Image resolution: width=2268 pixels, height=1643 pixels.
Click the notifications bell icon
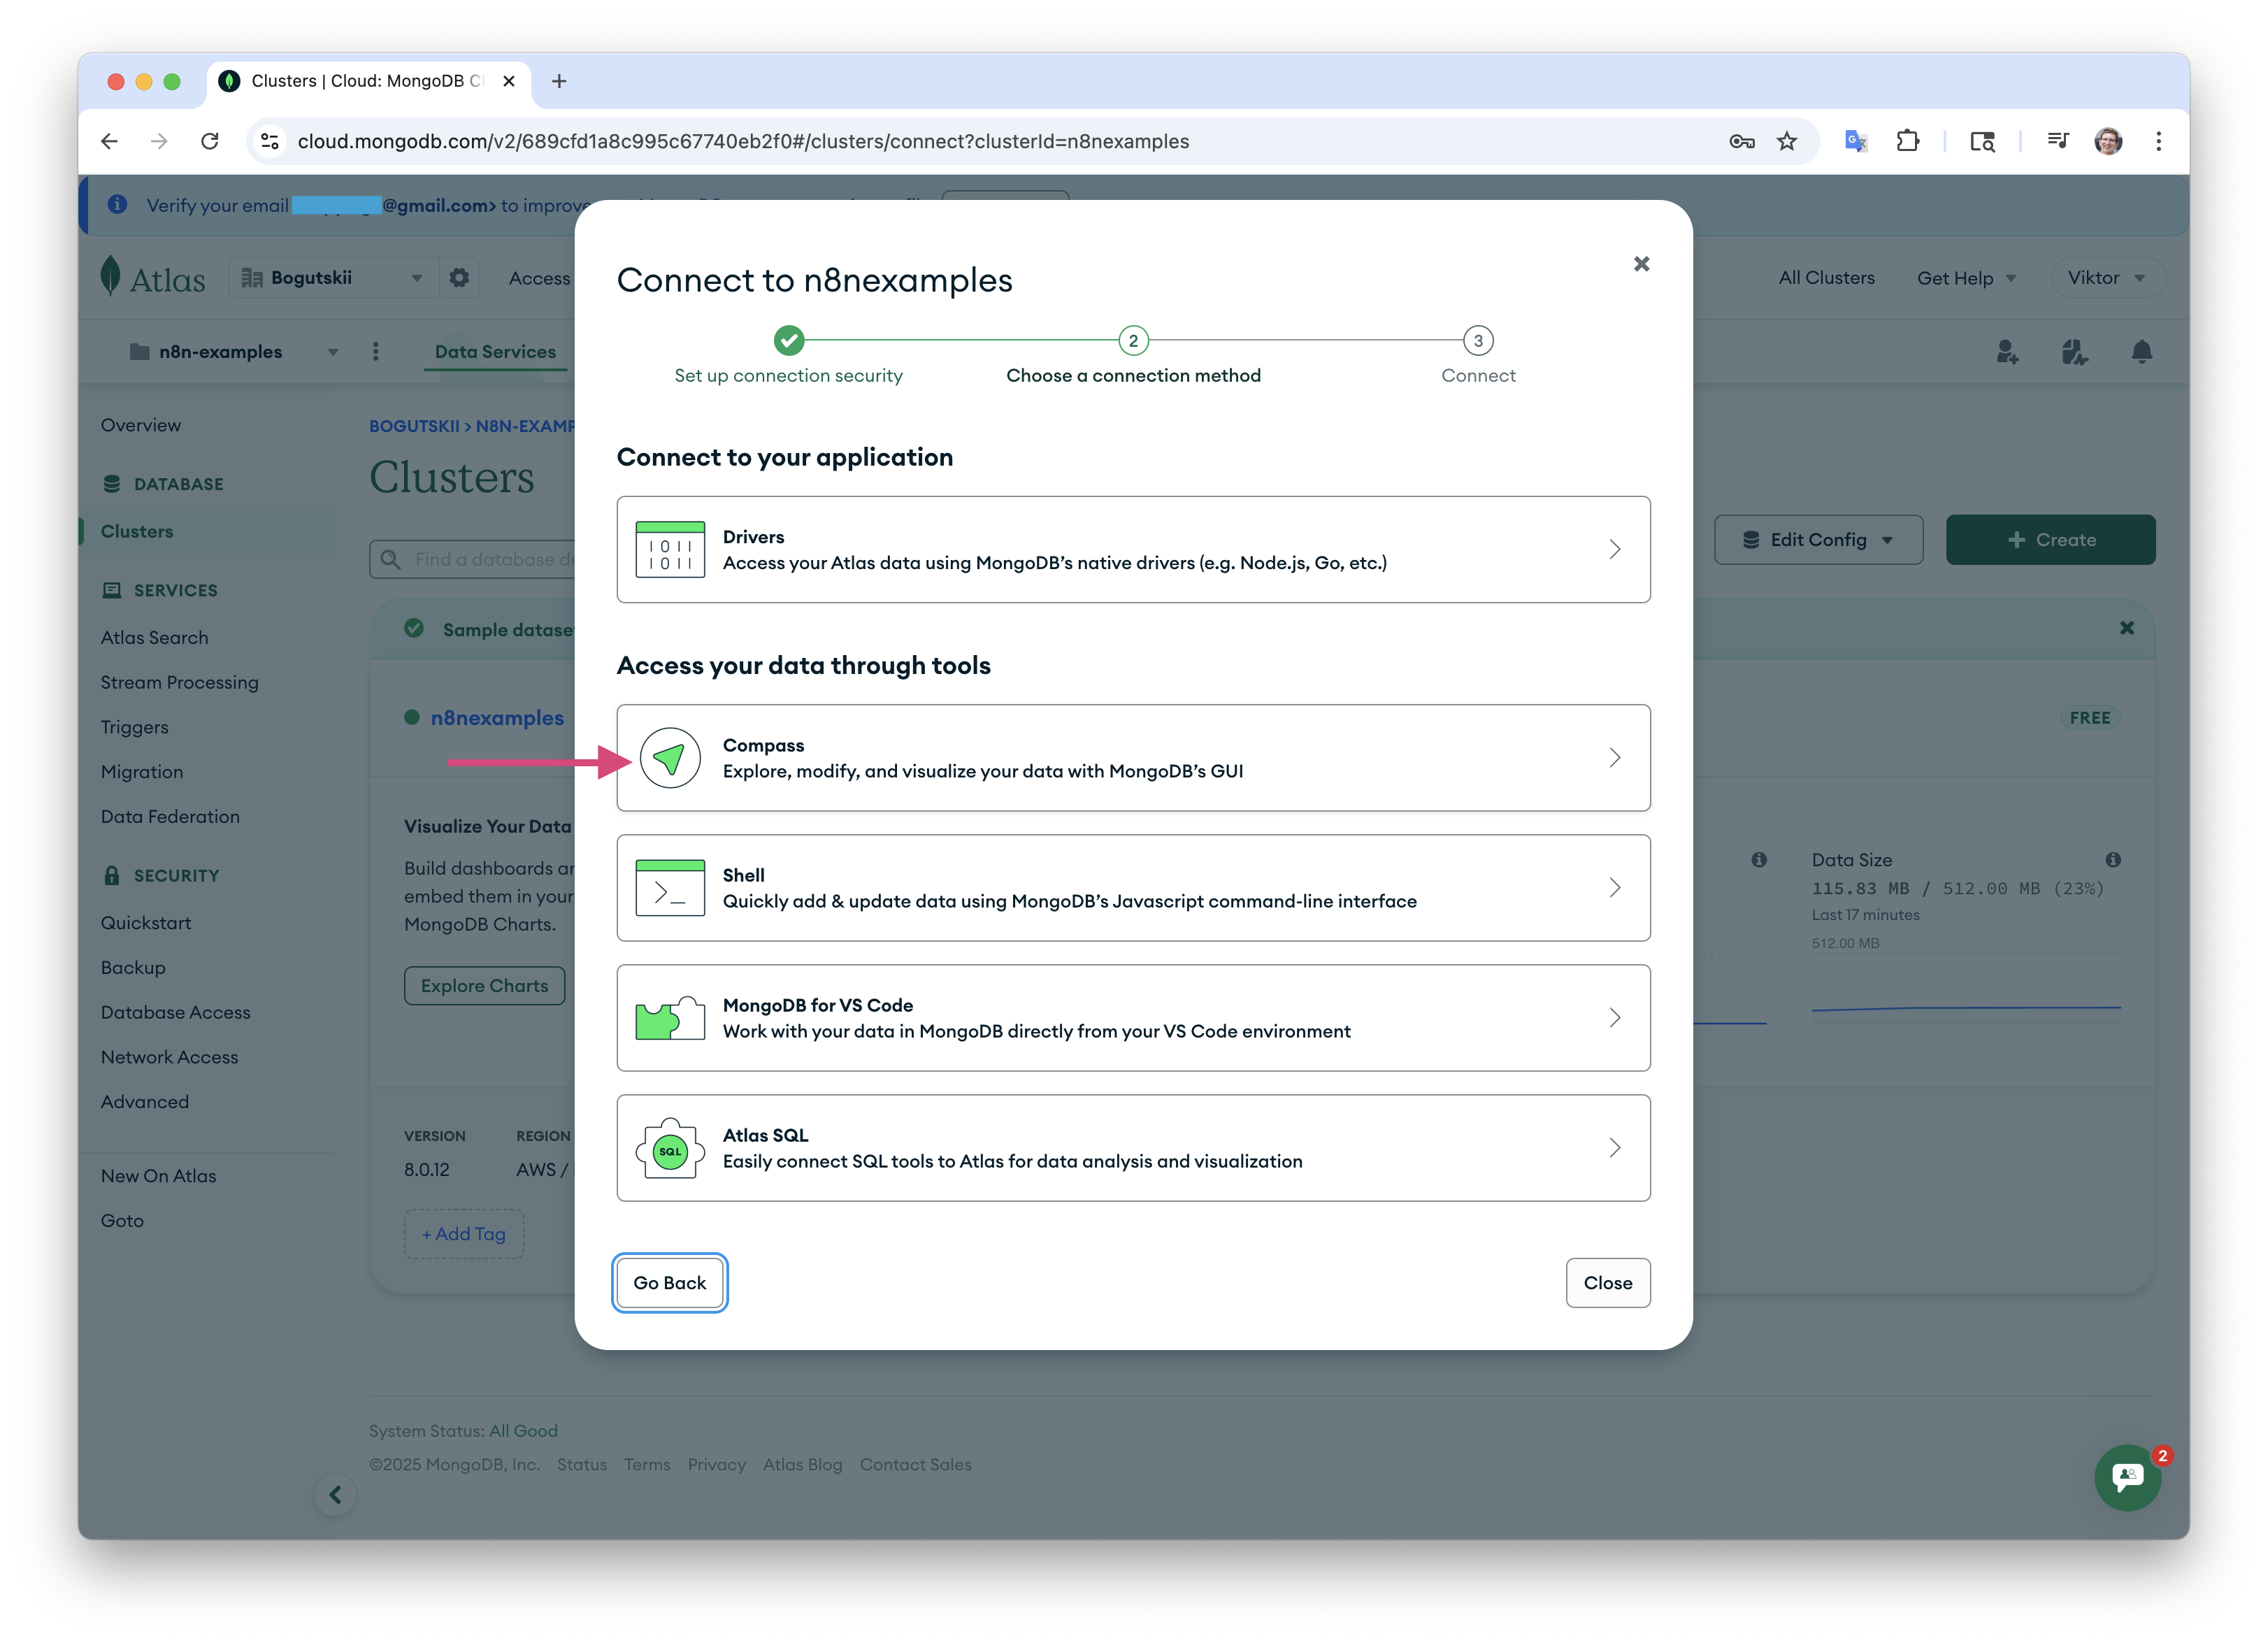tap(2141, 352)
